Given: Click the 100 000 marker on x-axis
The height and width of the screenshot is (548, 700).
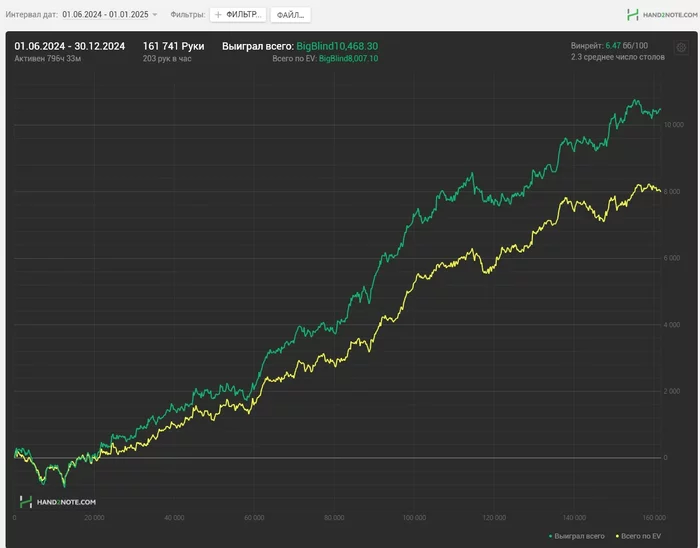Looking at the screenshot, I should [414, 518].
